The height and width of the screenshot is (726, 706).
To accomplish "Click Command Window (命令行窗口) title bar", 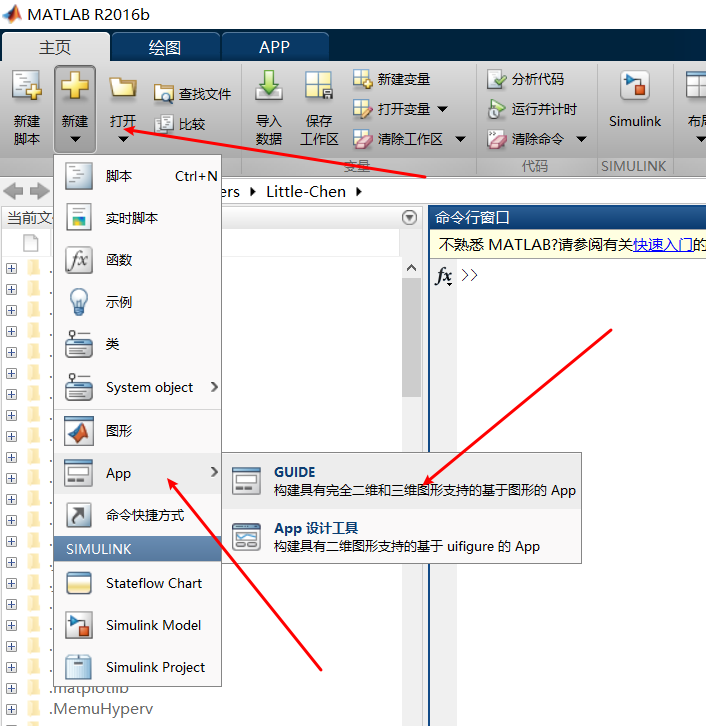I will [568, 218].
